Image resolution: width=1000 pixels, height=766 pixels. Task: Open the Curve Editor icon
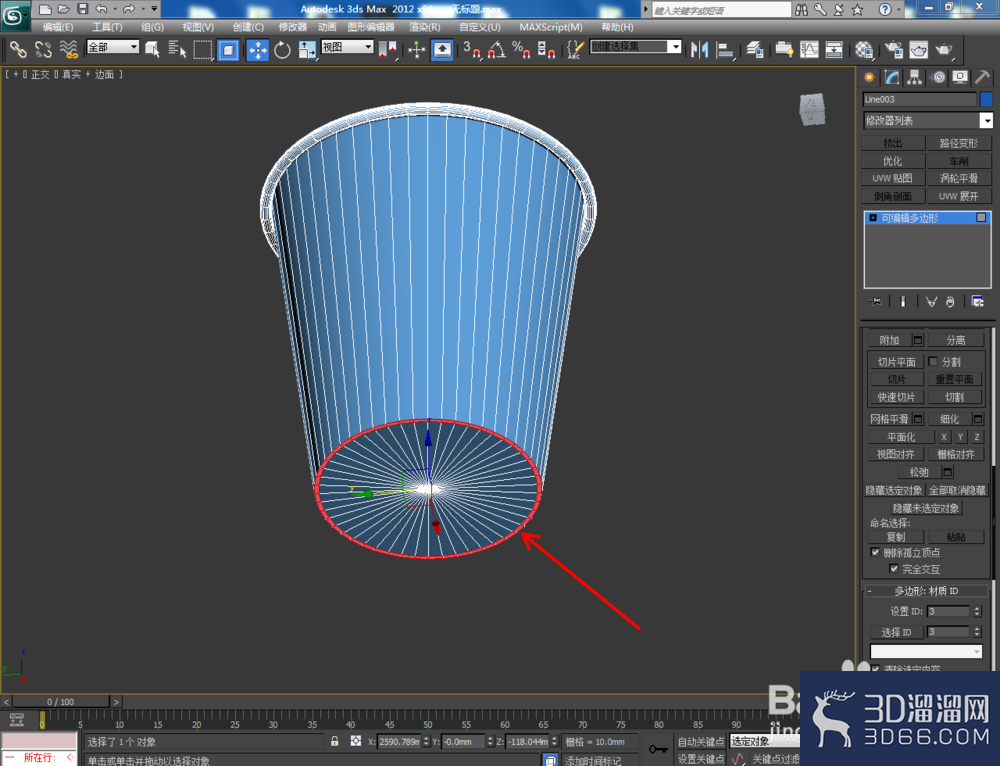tap(809, 49)
